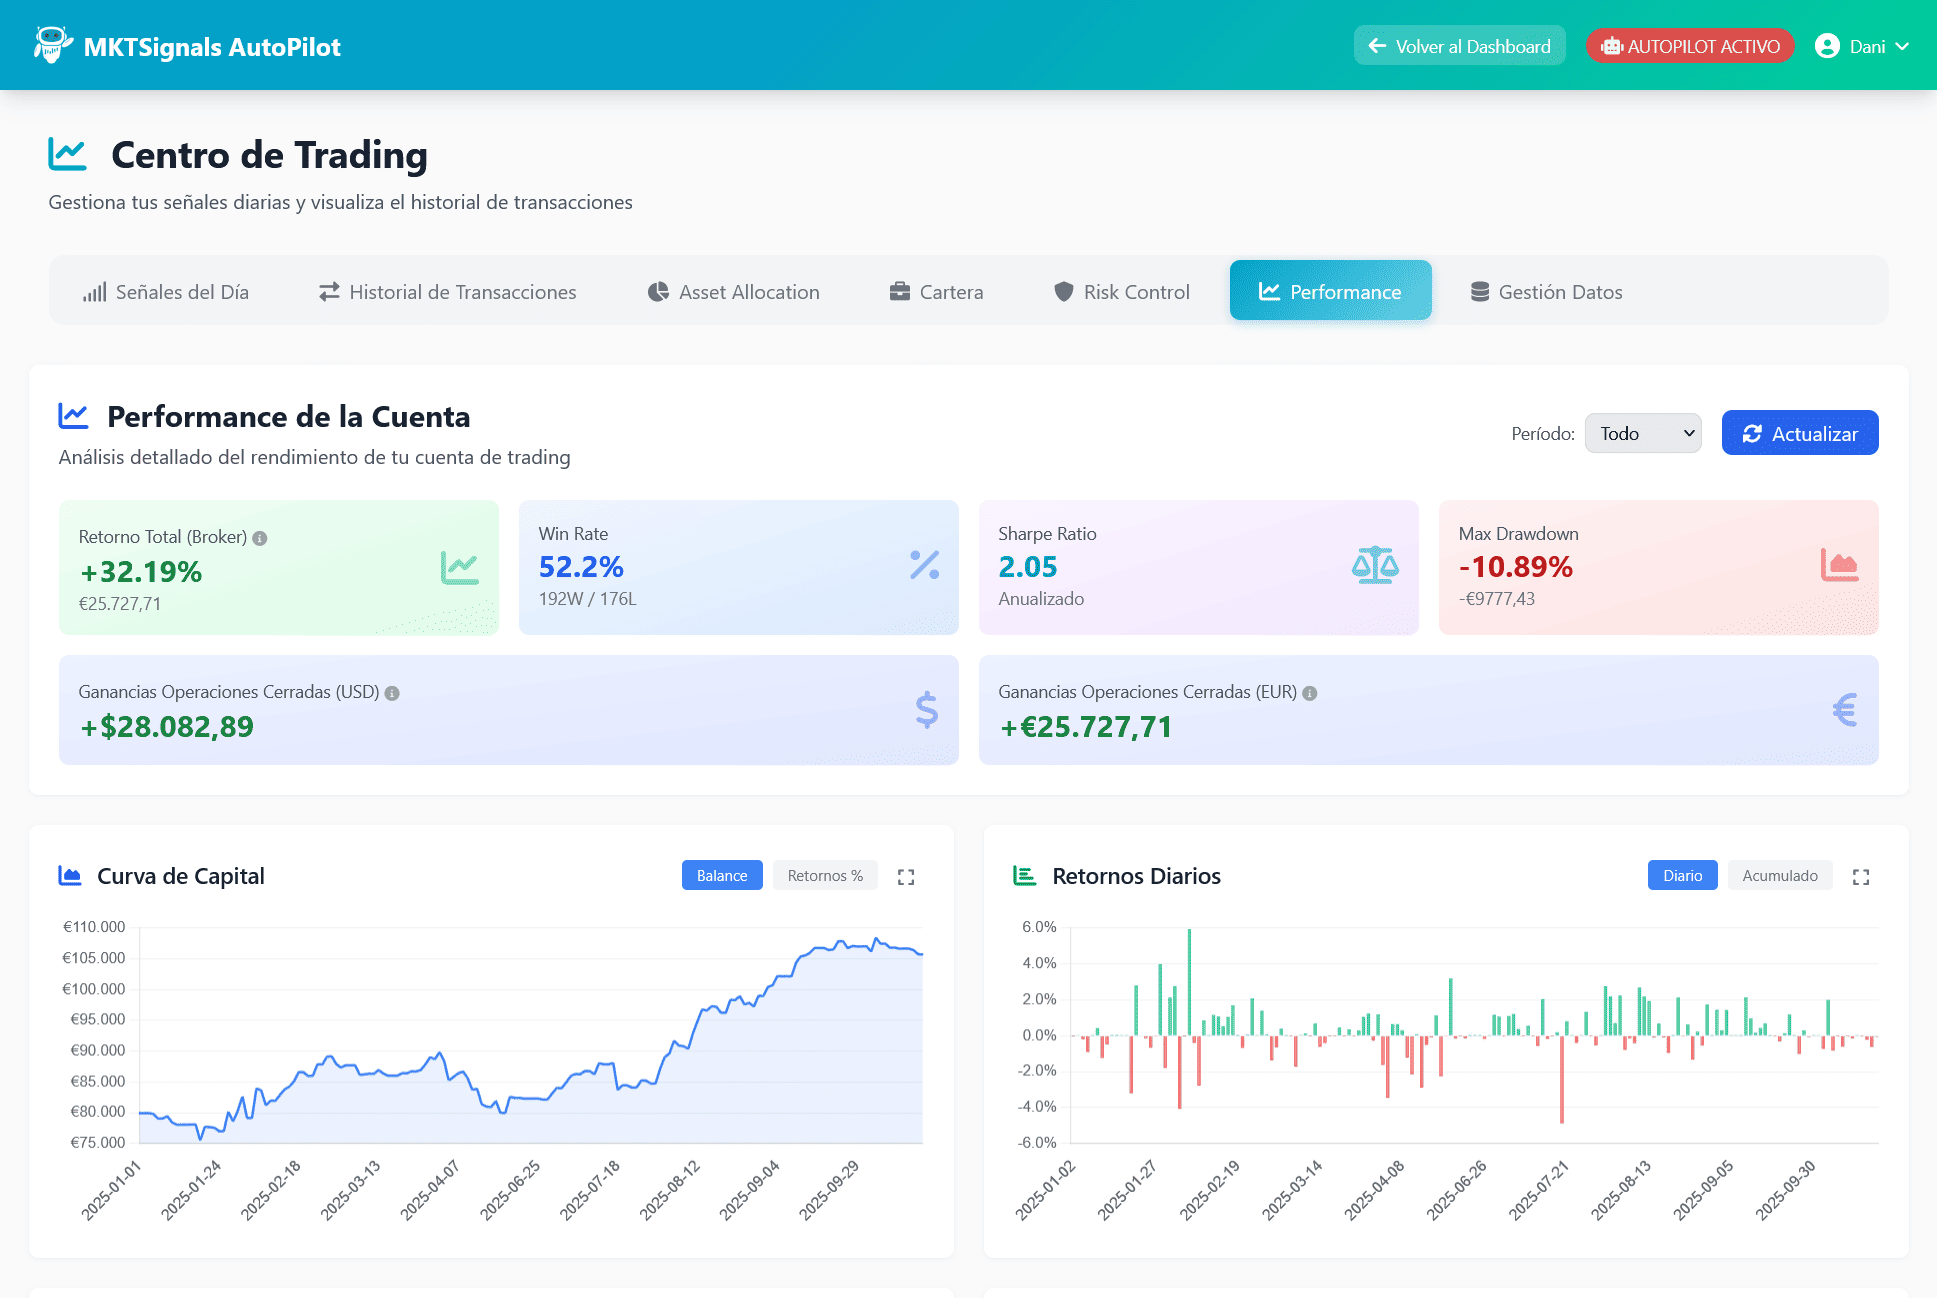Click the Sharpe Ratio balance scale icon
Screen dimensions: 1937x1298
point(1375,566)
